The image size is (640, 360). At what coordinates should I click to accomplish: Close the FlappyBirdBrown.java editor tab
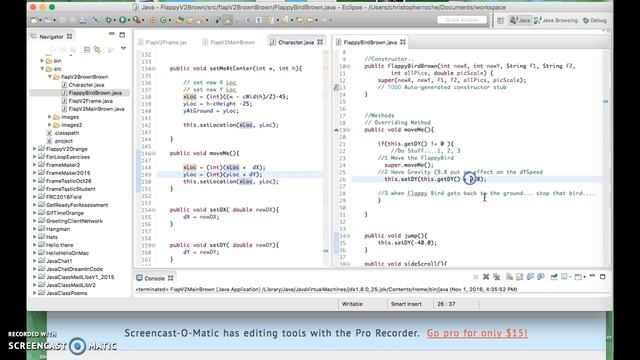tap(403, 42)
